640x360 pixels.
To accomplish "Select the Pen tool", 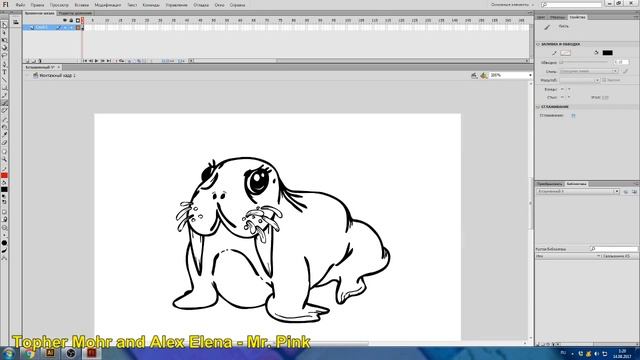I will (x=4, y=64).
